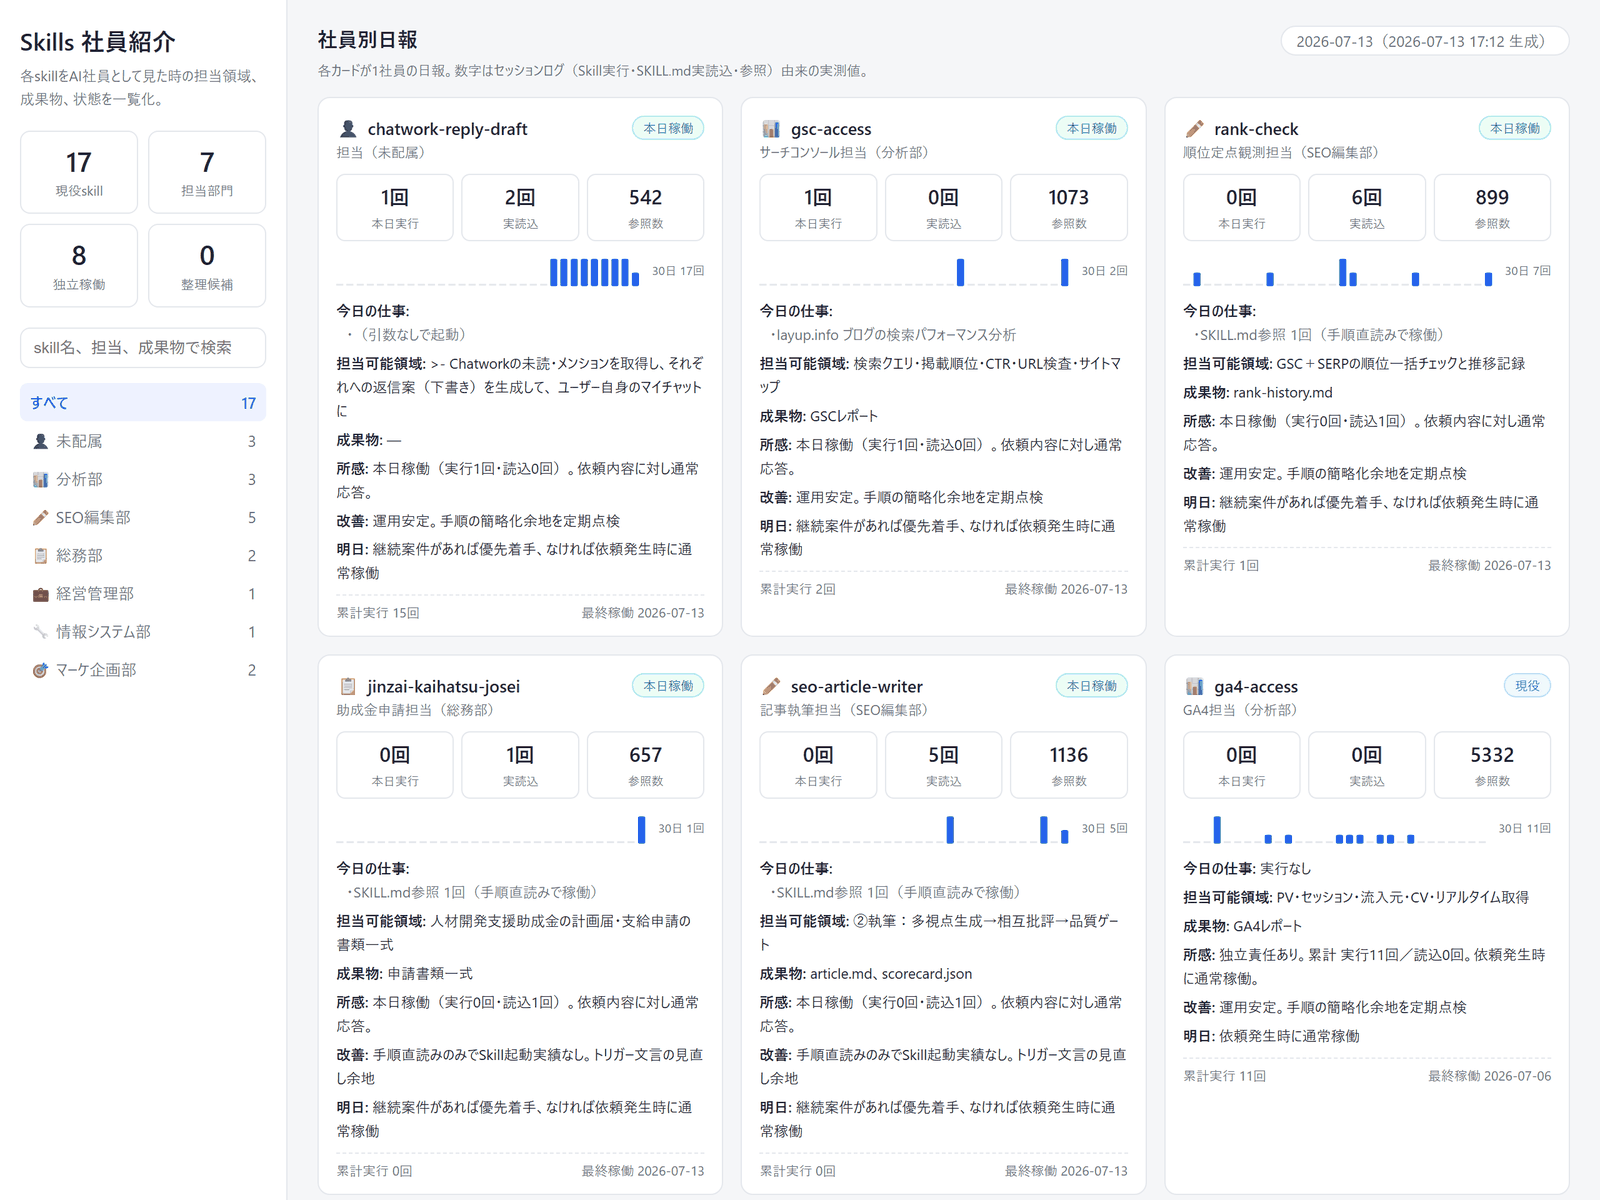Click 現役 badge on ga4-access card
1600x1200 pixels.
(x=1527, y=685)
